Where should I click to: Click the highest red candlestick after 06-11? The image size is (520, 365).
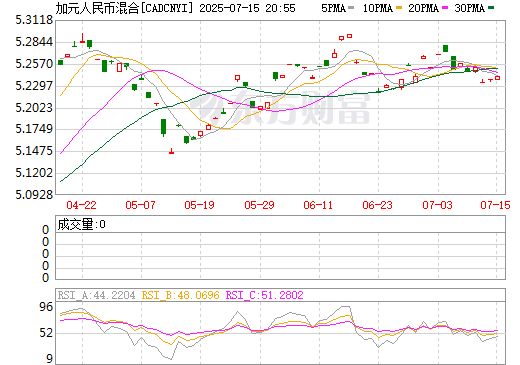pos(349,36)
